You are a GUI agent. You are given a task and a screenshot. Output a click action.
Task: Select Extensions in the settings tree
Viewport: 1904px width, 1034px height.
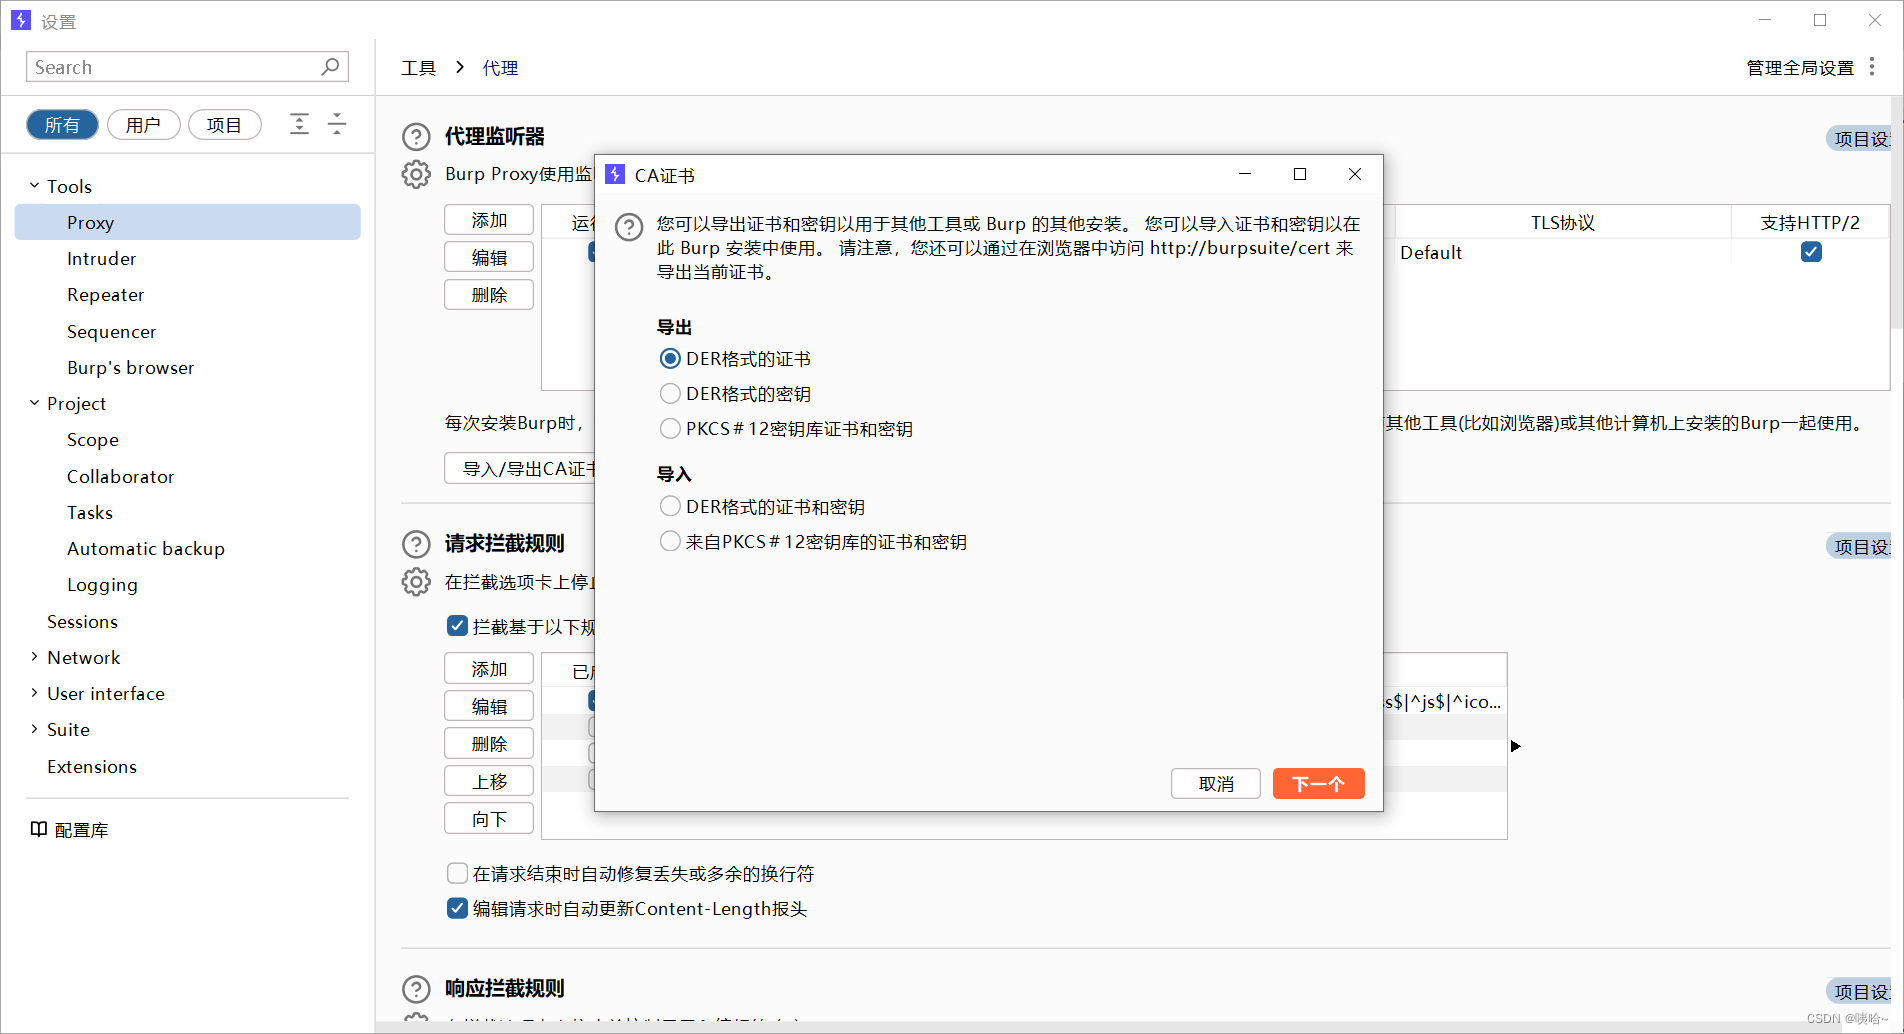point(91,766)
